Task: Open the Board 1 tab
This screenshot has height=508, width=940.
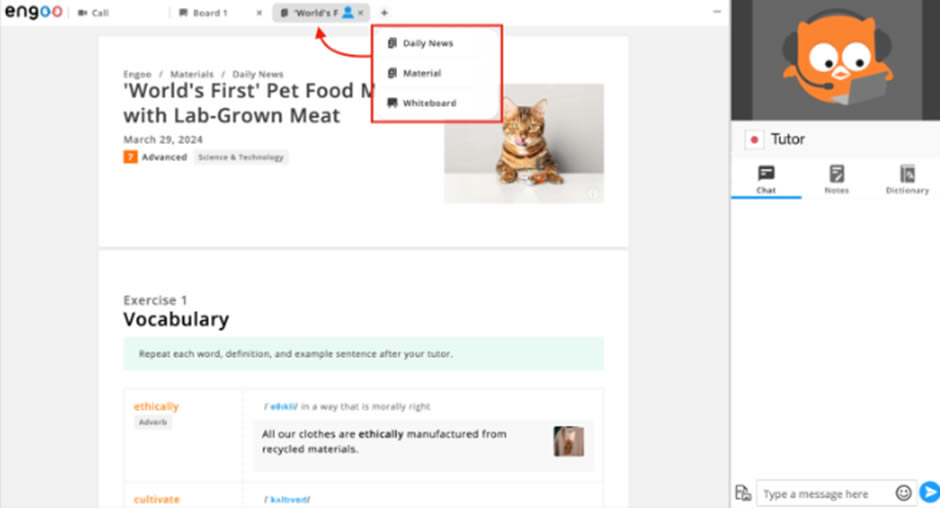Action: [x=204, y=13]
